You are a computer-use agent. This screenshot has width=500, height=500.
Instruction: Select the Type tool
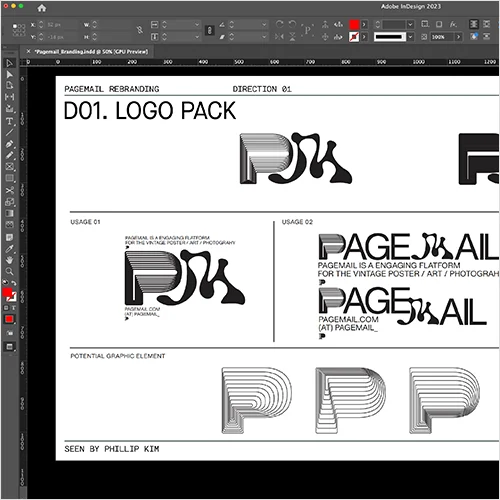[9, 121]
